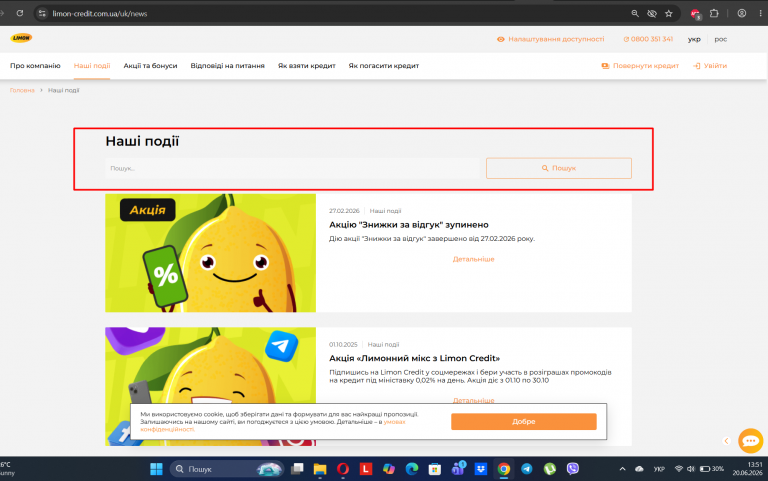Open Microsoft Teams from the taskbar
Screen dimensions: 768x481
coord(458,469)
